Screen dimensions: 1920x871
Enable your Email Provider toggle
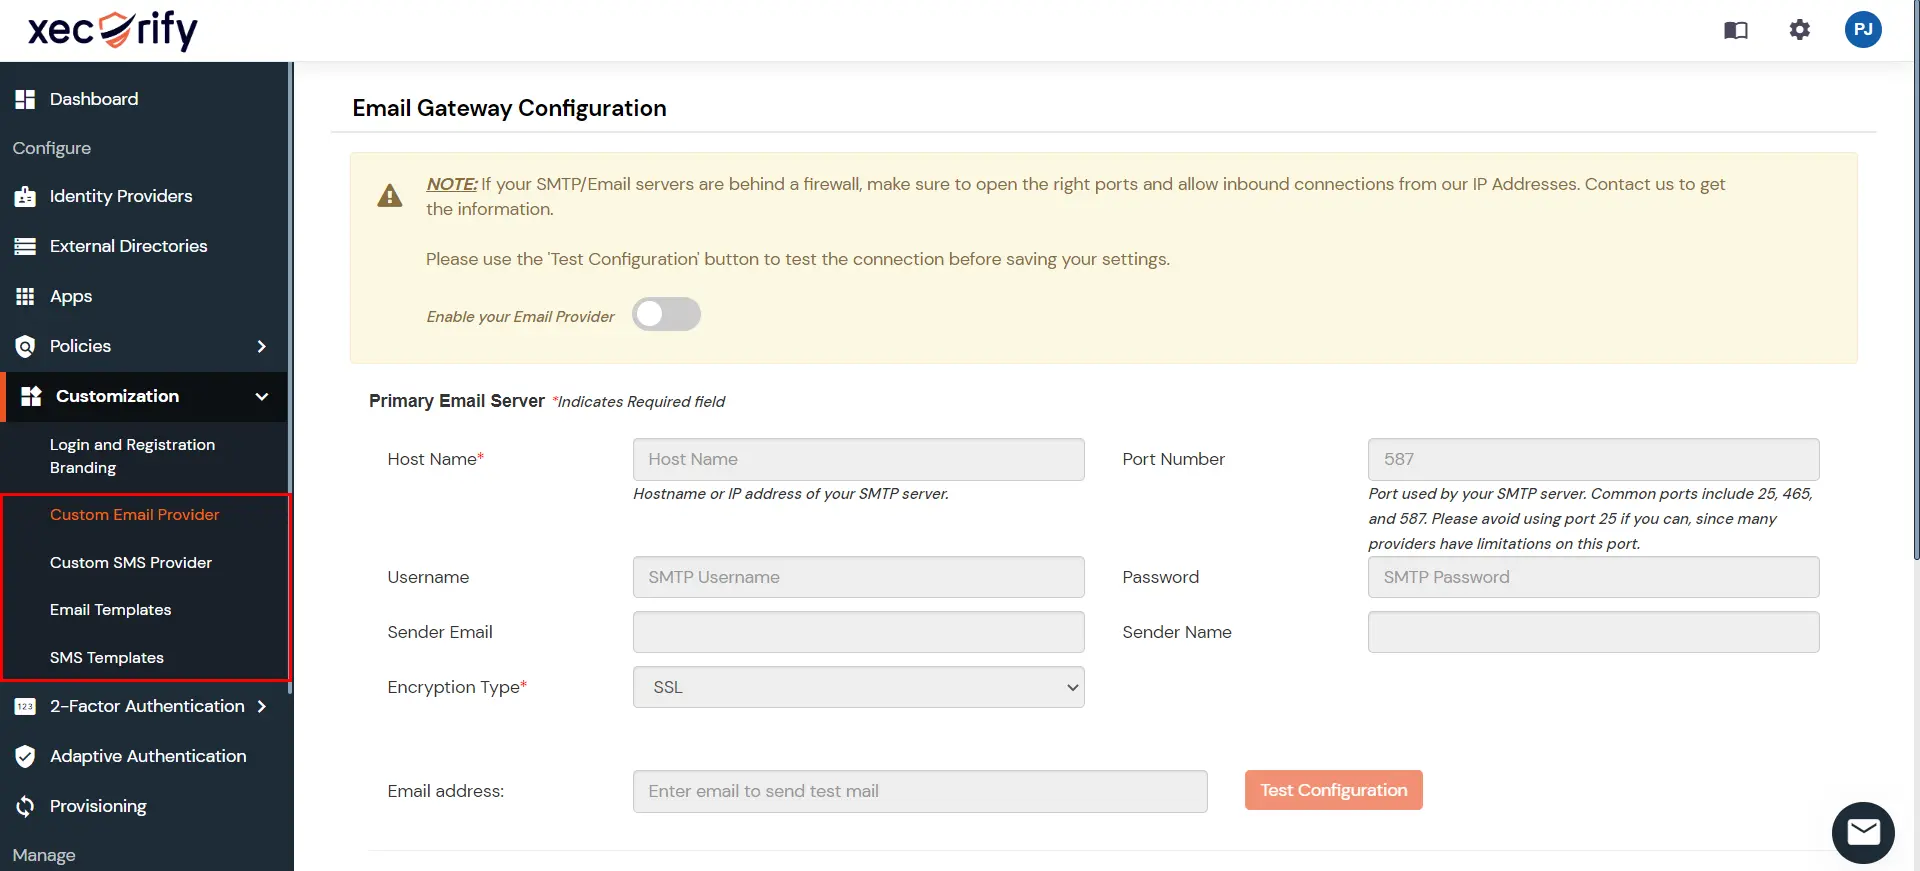666,314
